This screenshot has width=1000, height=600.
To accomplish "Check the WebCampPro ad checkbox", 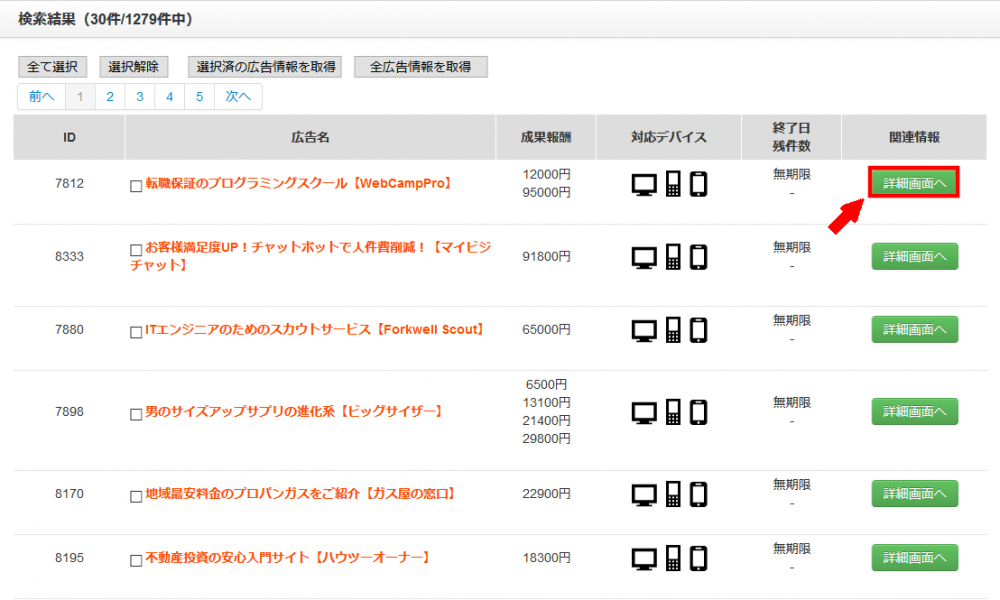I will (x=136, y=186).
